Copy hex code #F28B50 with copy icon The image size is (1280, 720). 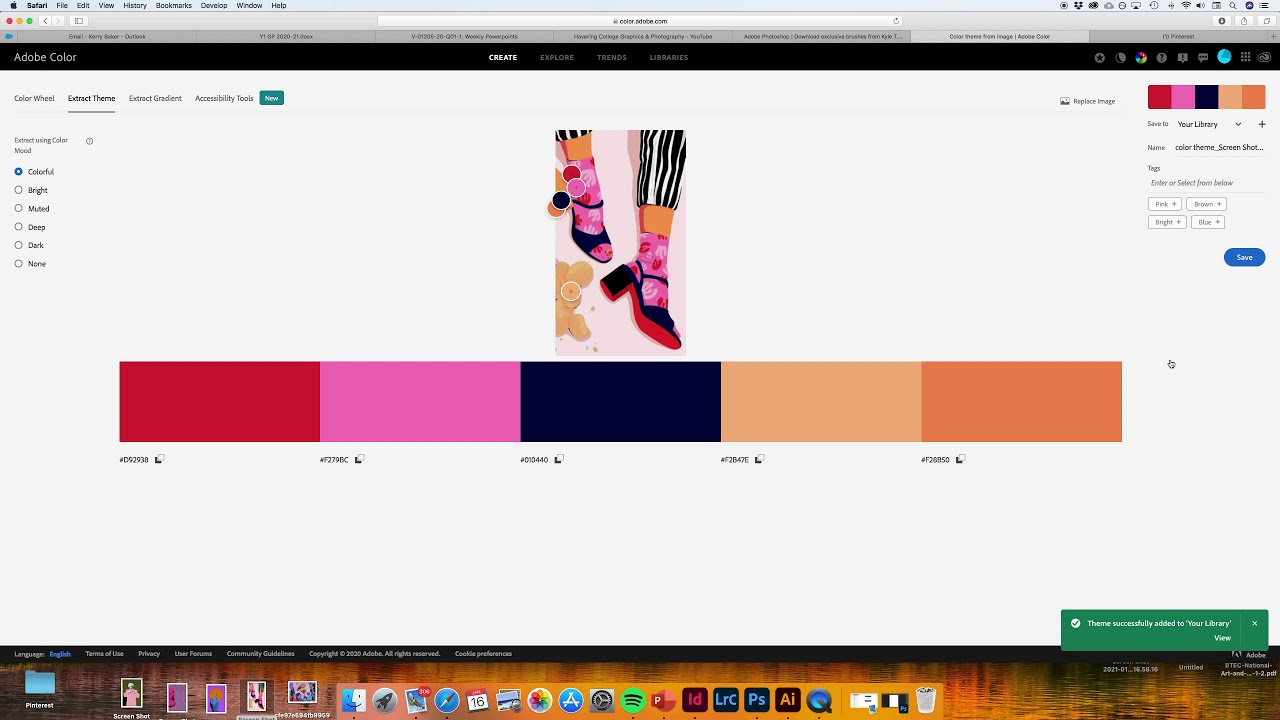tap(960, 460)
